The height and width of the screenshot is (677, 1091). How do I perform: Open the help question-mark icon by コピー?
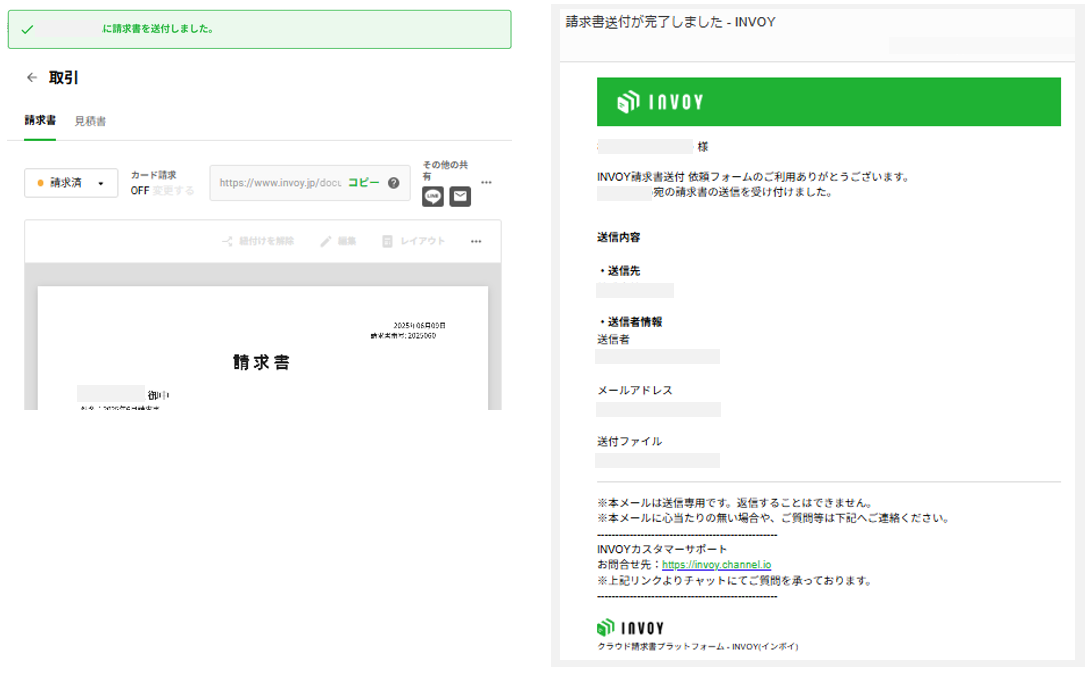[x=394, y=183]
